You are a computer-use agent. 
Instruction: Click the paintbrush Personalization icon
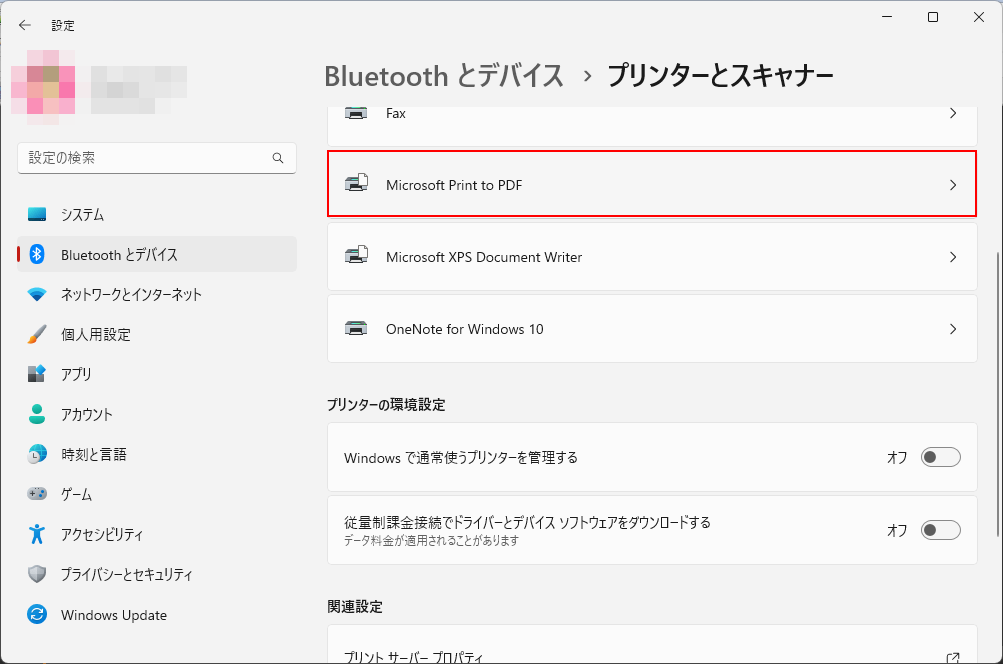pos(37,334)
